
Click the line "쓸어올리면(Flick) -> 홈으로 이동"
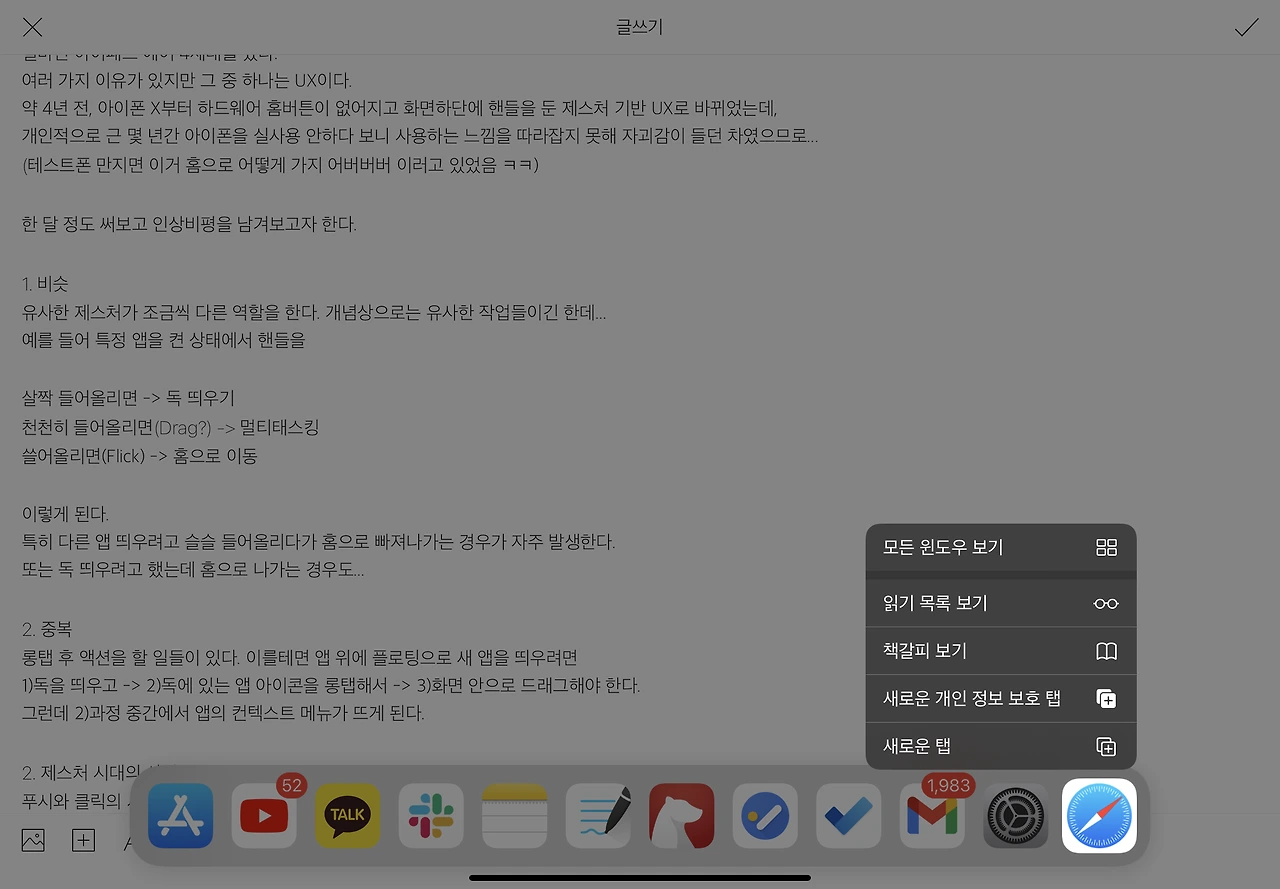pyautogui.click(x=140, y=456)
